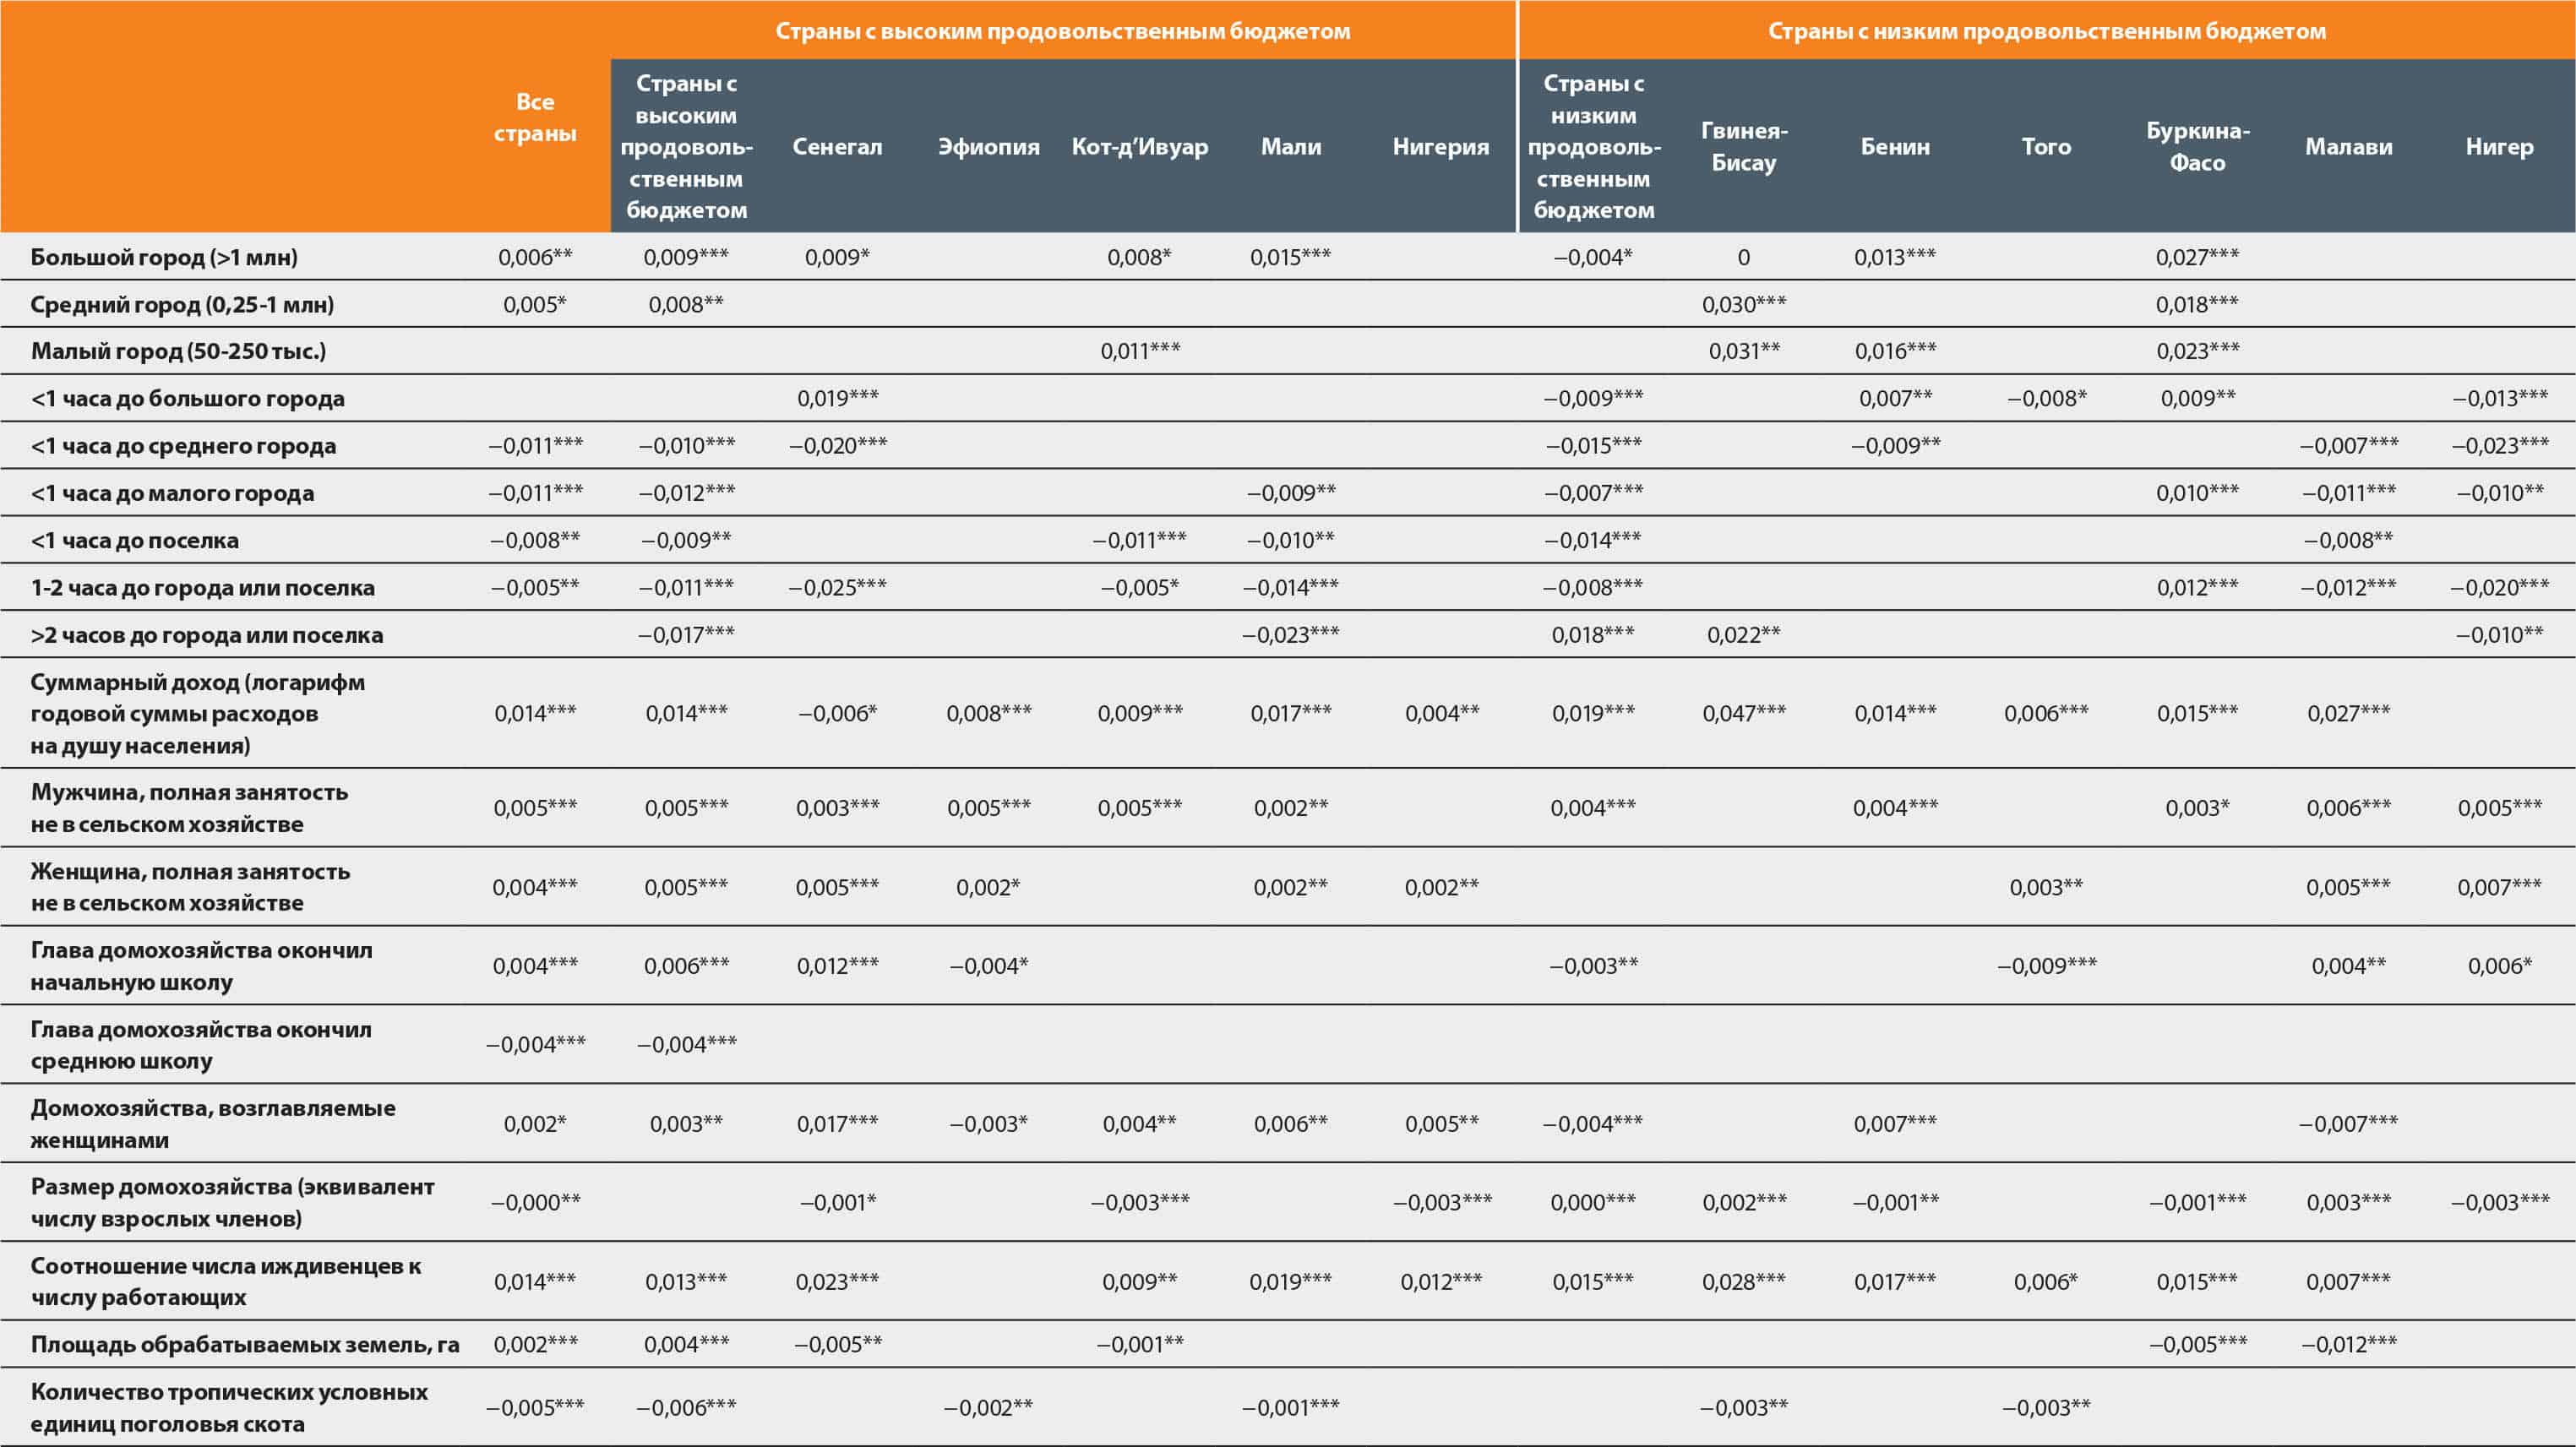The width and height of the screenshot is (2576, 1447).
Task: Click row label 'Глава домохозяйства окончил среднюю школу'
Action: (201, 1044)
